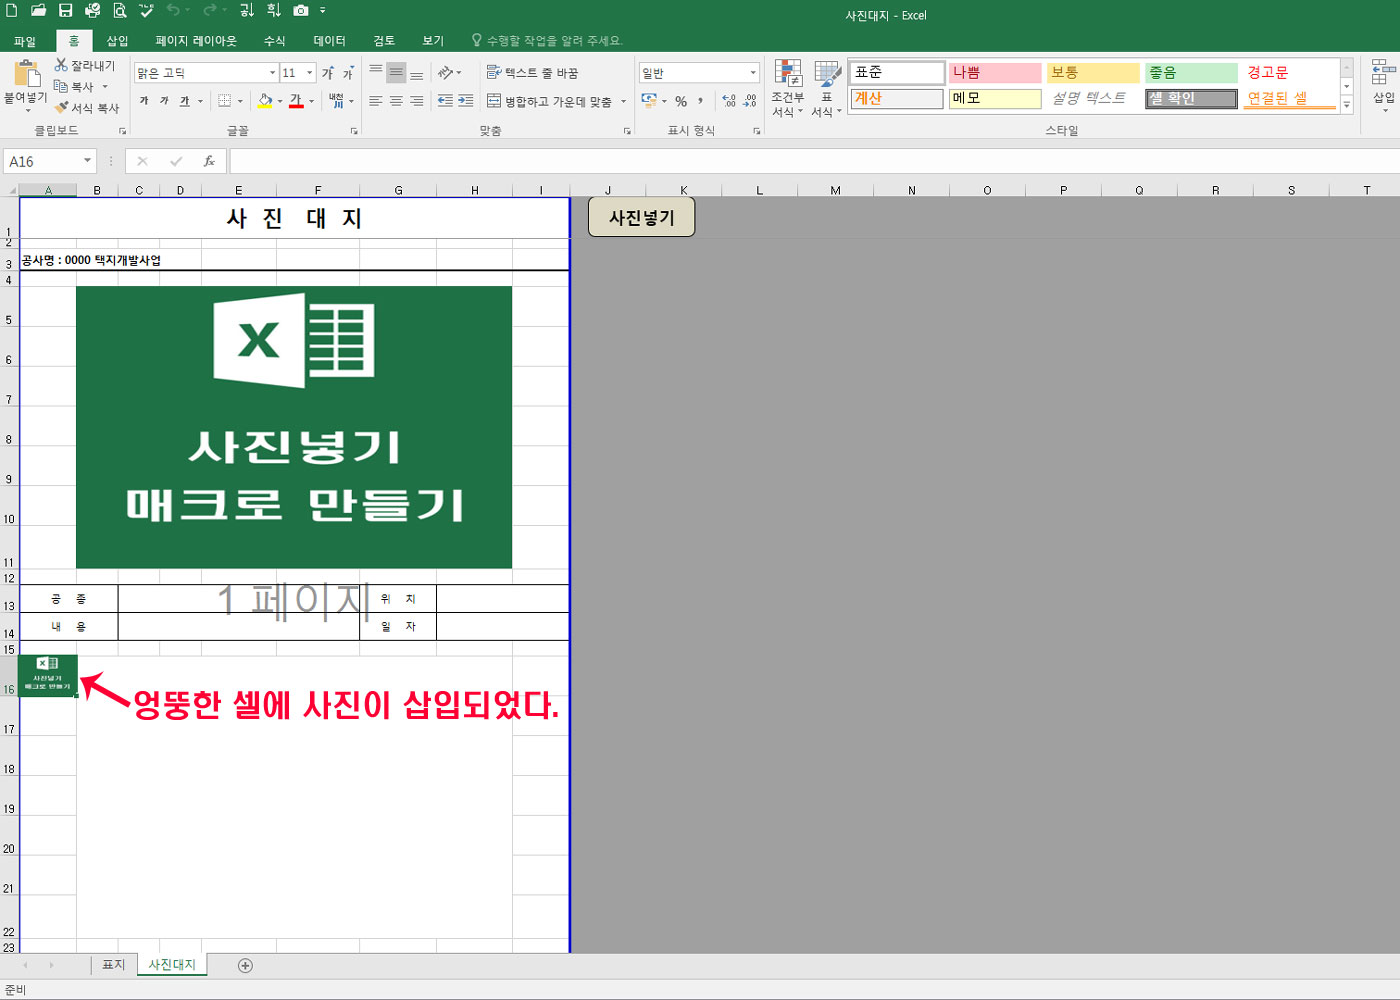Switch to the 표지 sheet tab
This screenshot has width=1400, height=1000.
(114, 965)
